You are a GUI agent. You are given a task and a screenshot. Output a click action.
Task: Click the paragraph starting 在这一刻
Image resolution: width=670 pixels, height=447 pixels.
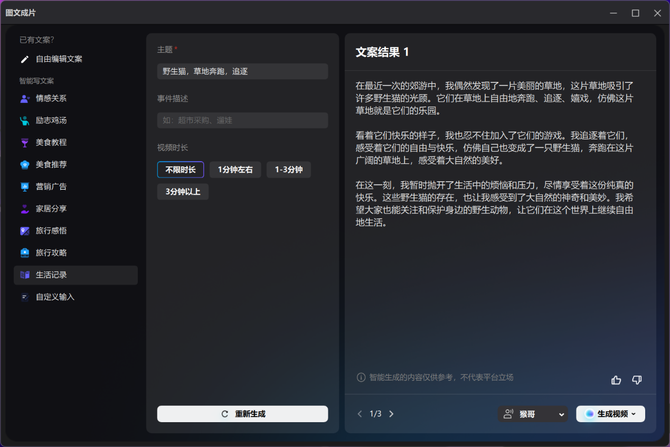(494, 204)
